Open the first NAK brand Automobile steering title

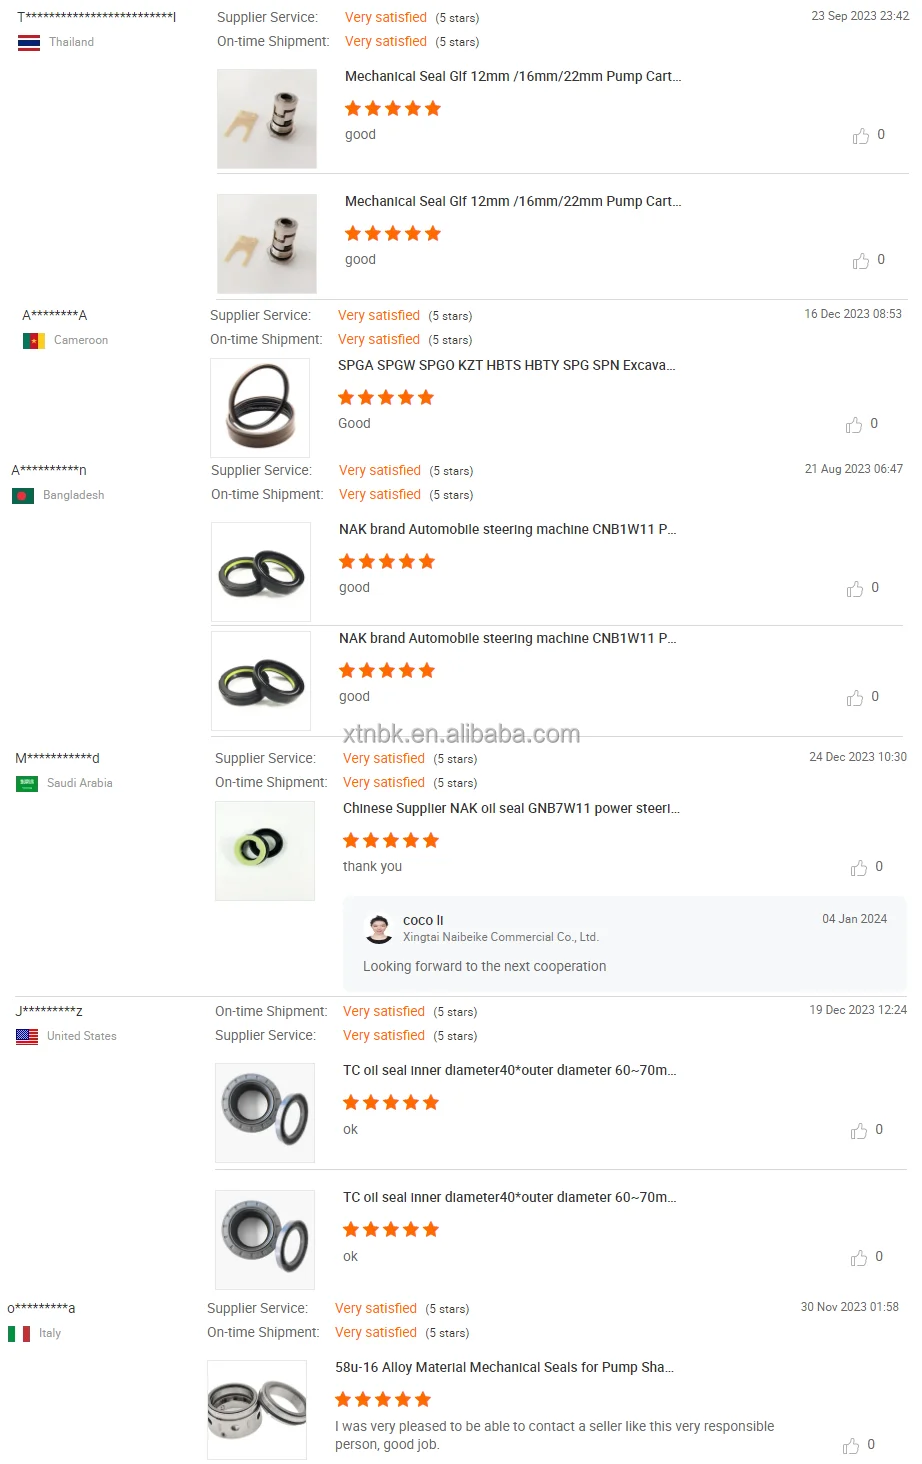507,530
